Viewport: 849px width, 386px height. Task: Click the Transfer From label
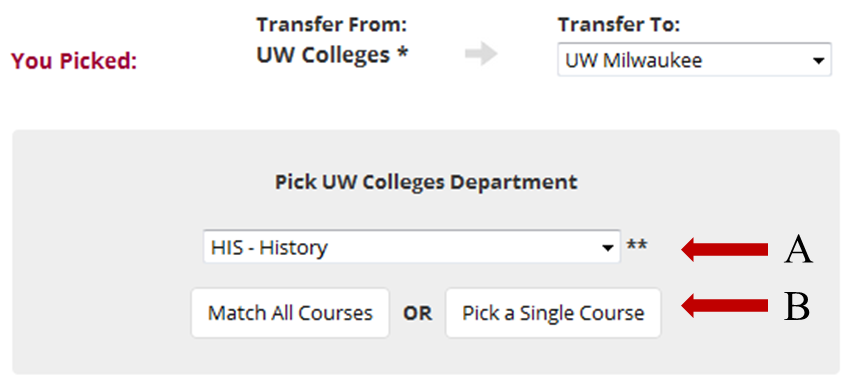331,24
